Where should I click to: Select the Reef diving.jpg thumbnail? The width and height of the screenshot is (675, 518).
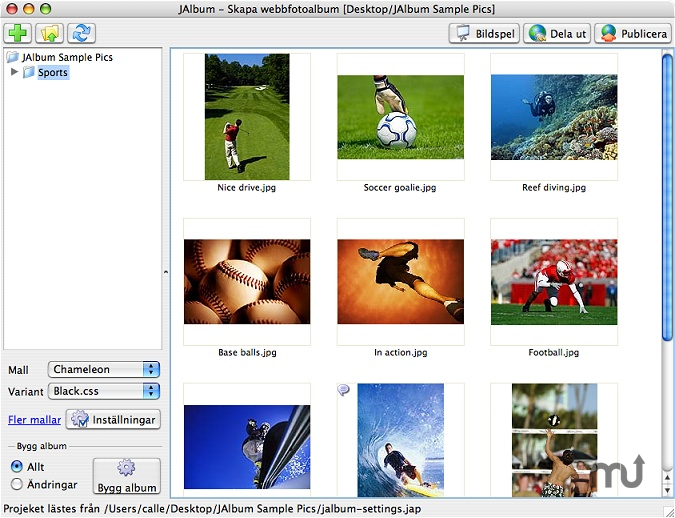tap(554, 117)
